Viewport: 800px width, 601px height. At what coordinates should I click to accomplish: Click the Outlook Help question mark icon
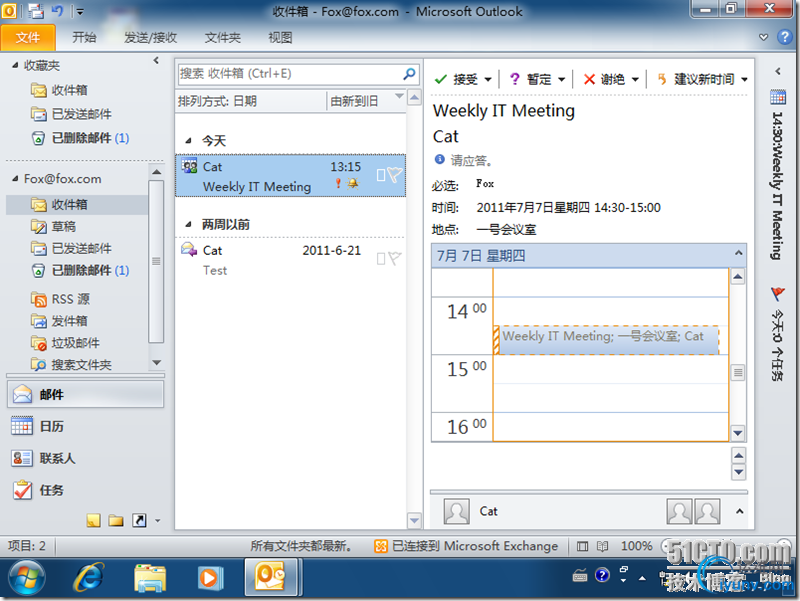pyautogui.click(x=784, y=37)
